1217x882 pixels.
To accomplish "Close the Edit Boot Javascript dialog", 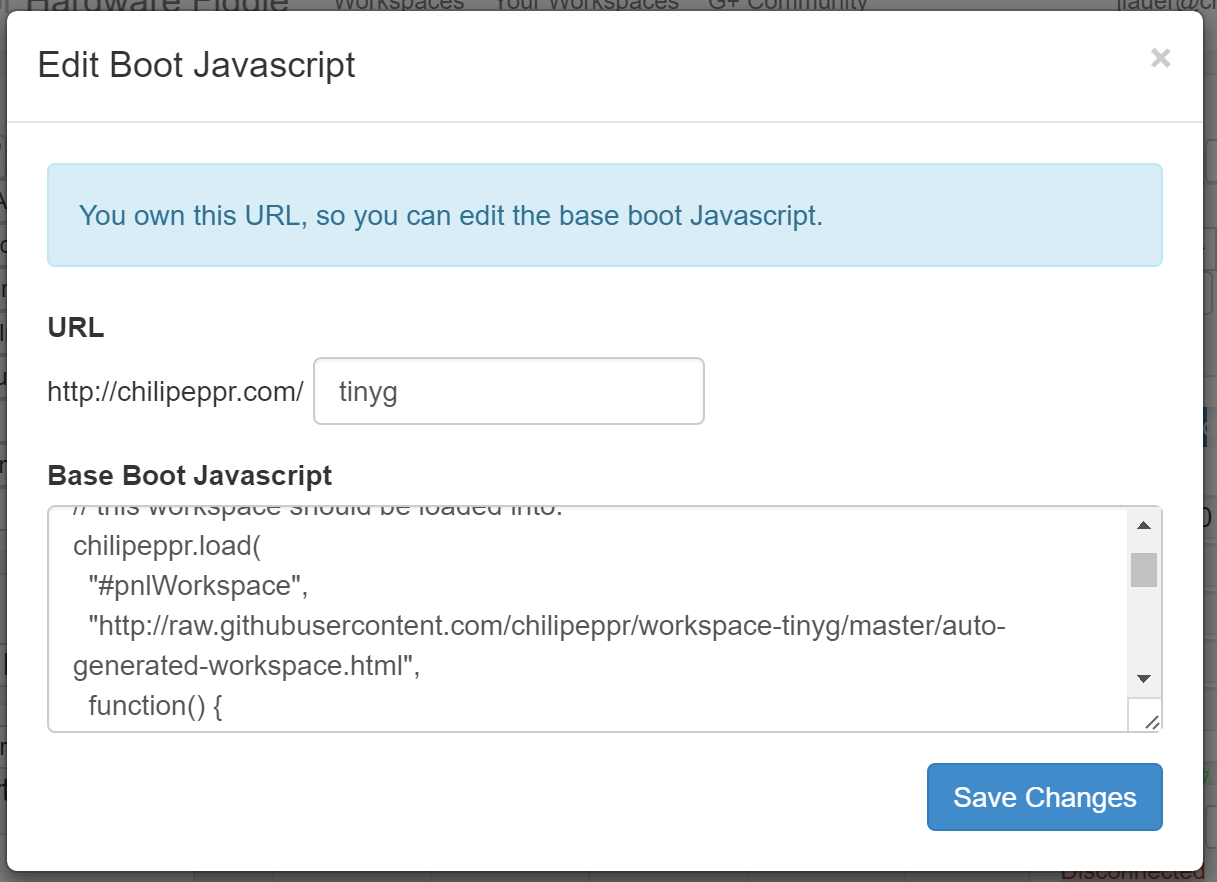I will [x=1160, y=58].
